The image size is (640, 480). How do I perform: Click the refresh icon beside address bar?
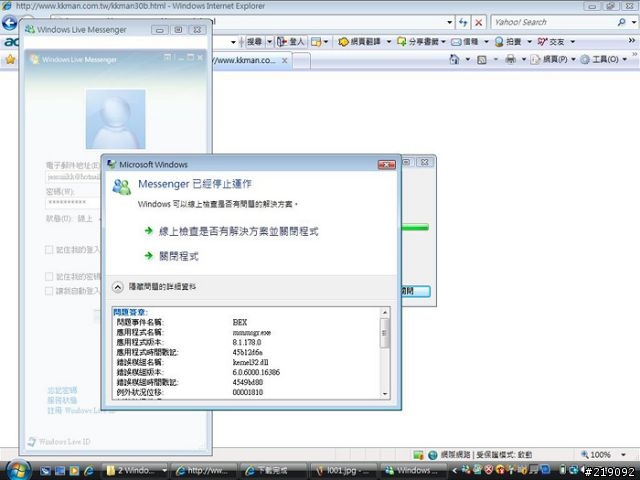pos(463,22)
